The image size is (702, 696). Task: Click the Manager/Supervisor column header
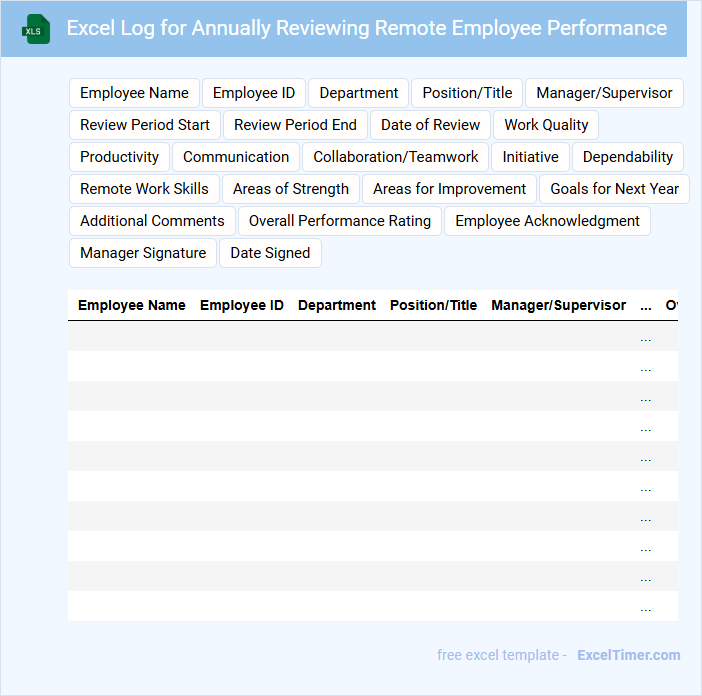[558, 305]
